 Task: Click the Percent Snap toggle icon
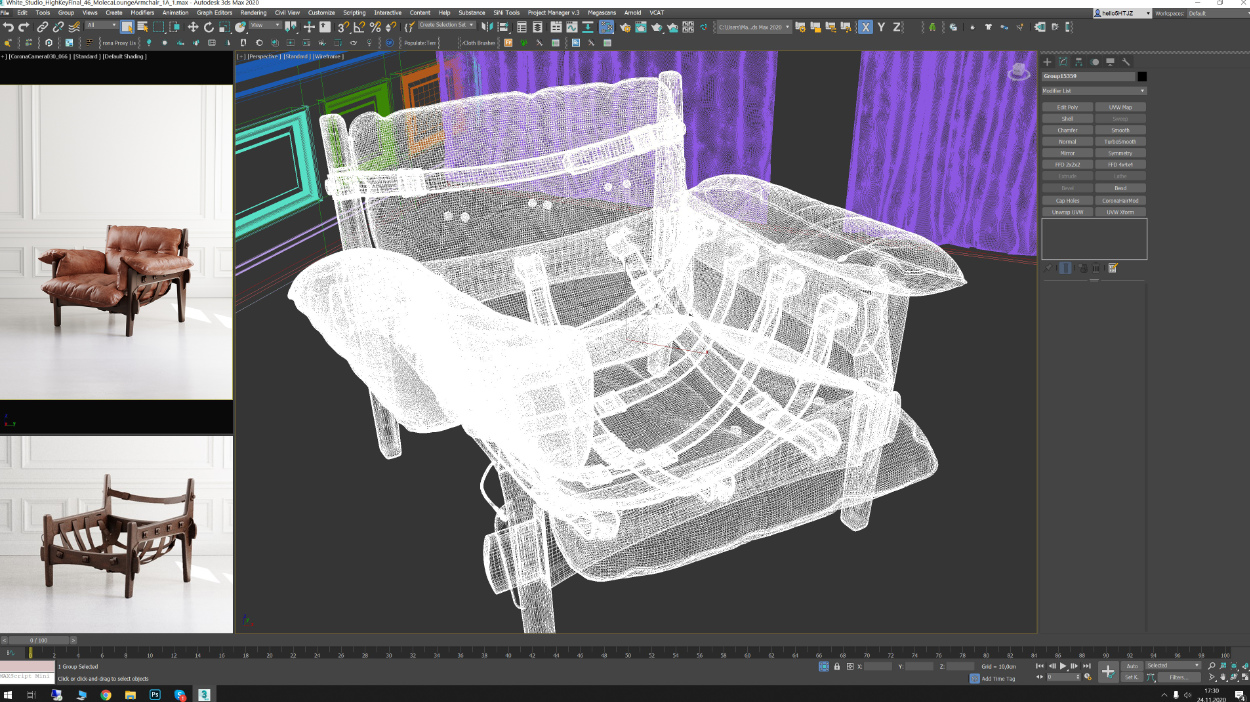click(x=375, y=27)
